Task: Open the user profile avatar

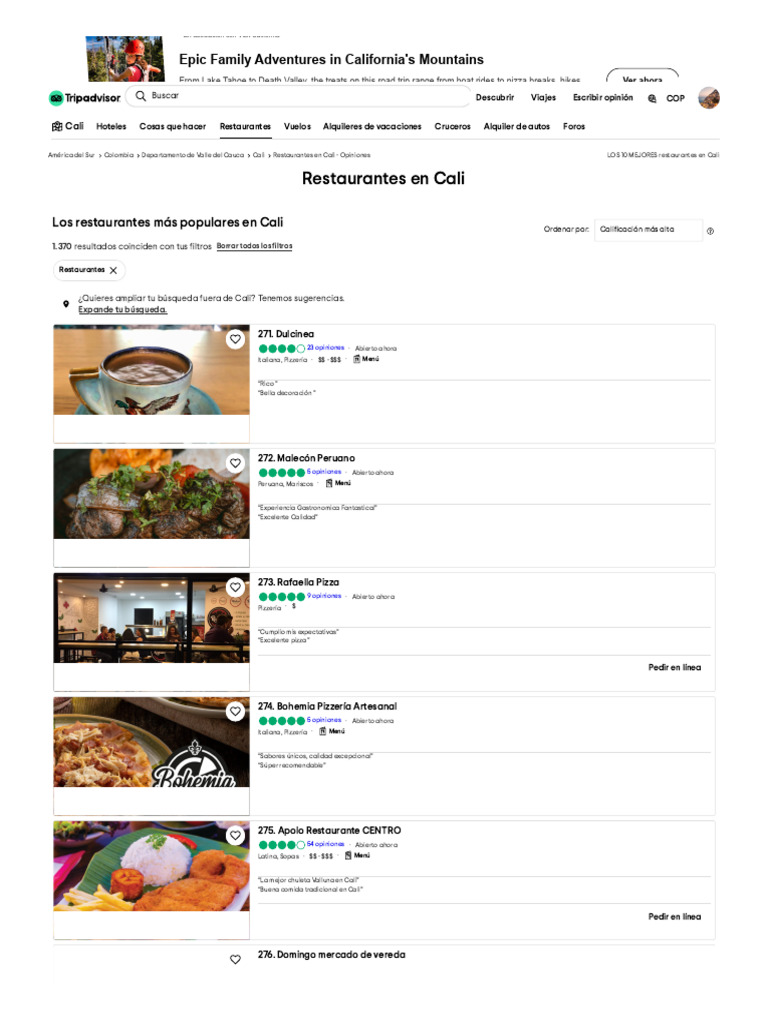Action: pyautogui.click(x=709, y=98)
